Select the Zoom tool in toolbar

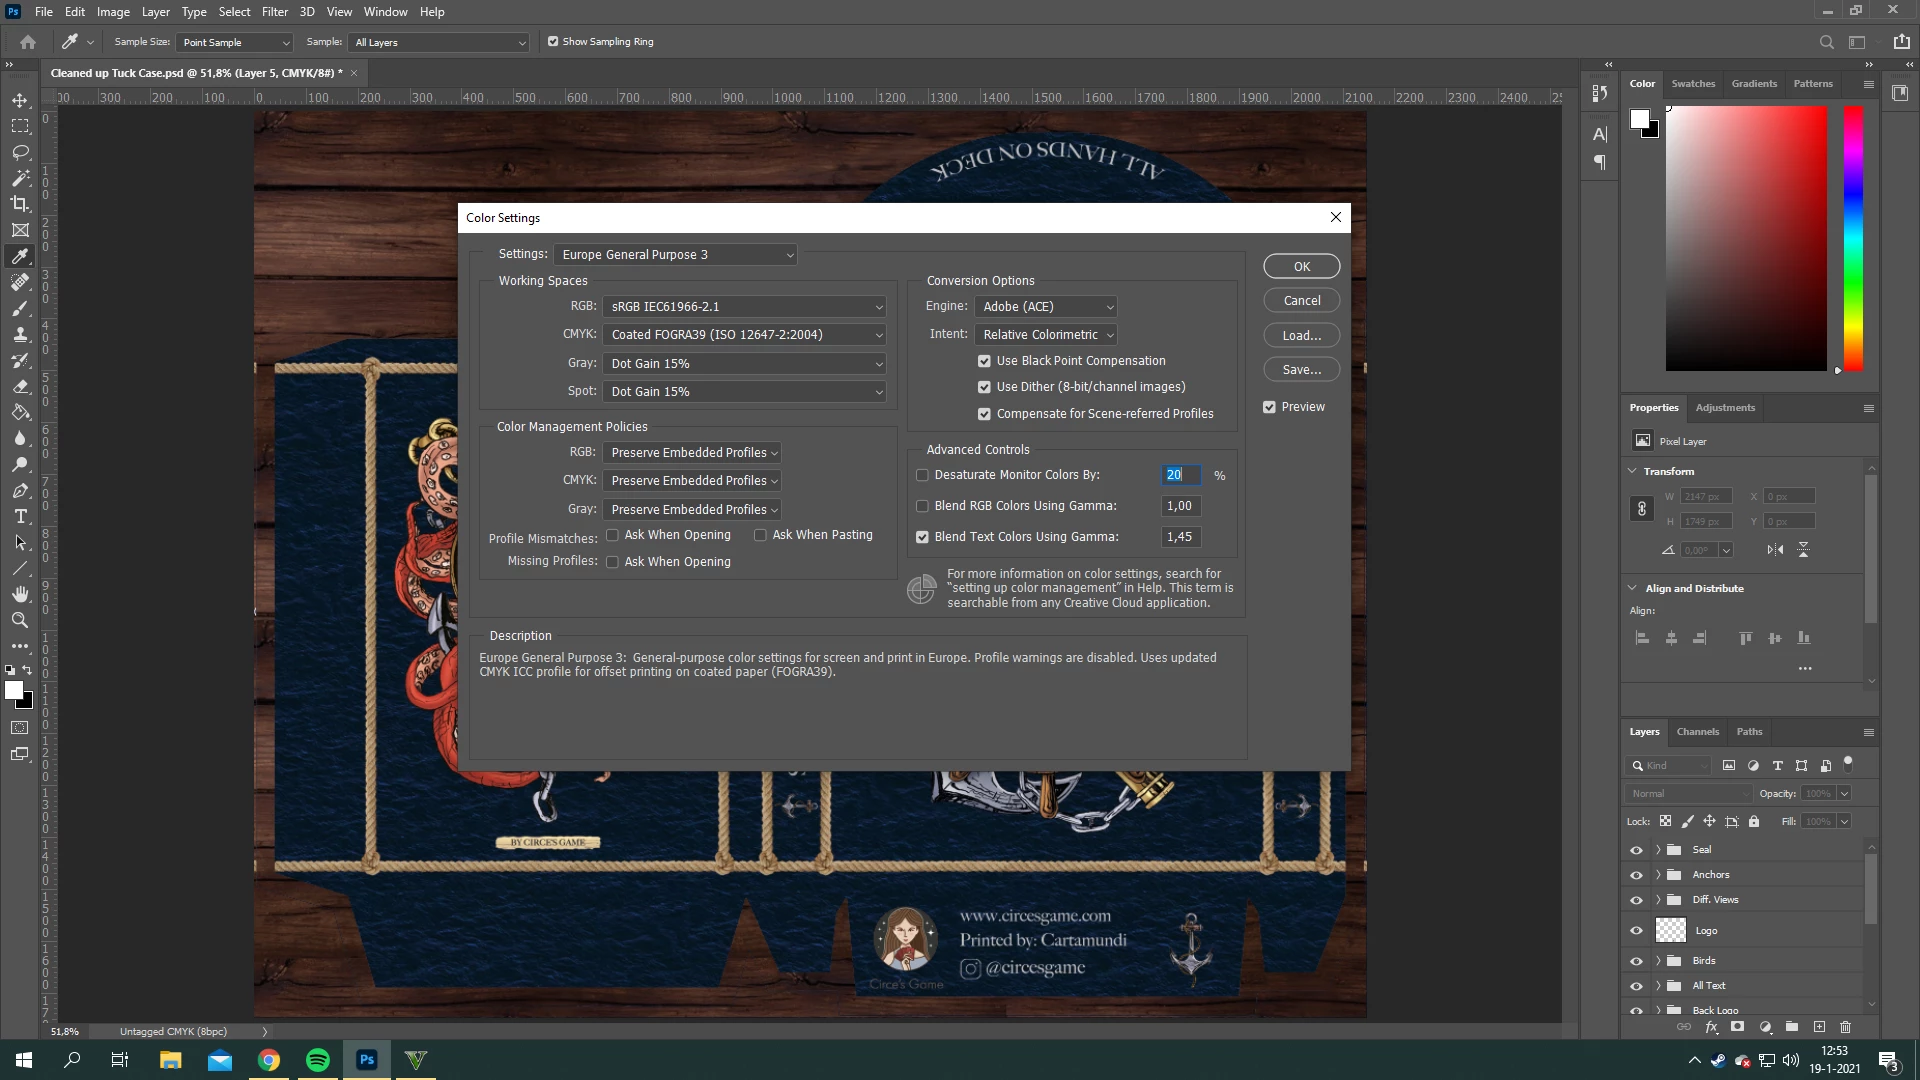(x=20, y=621)
